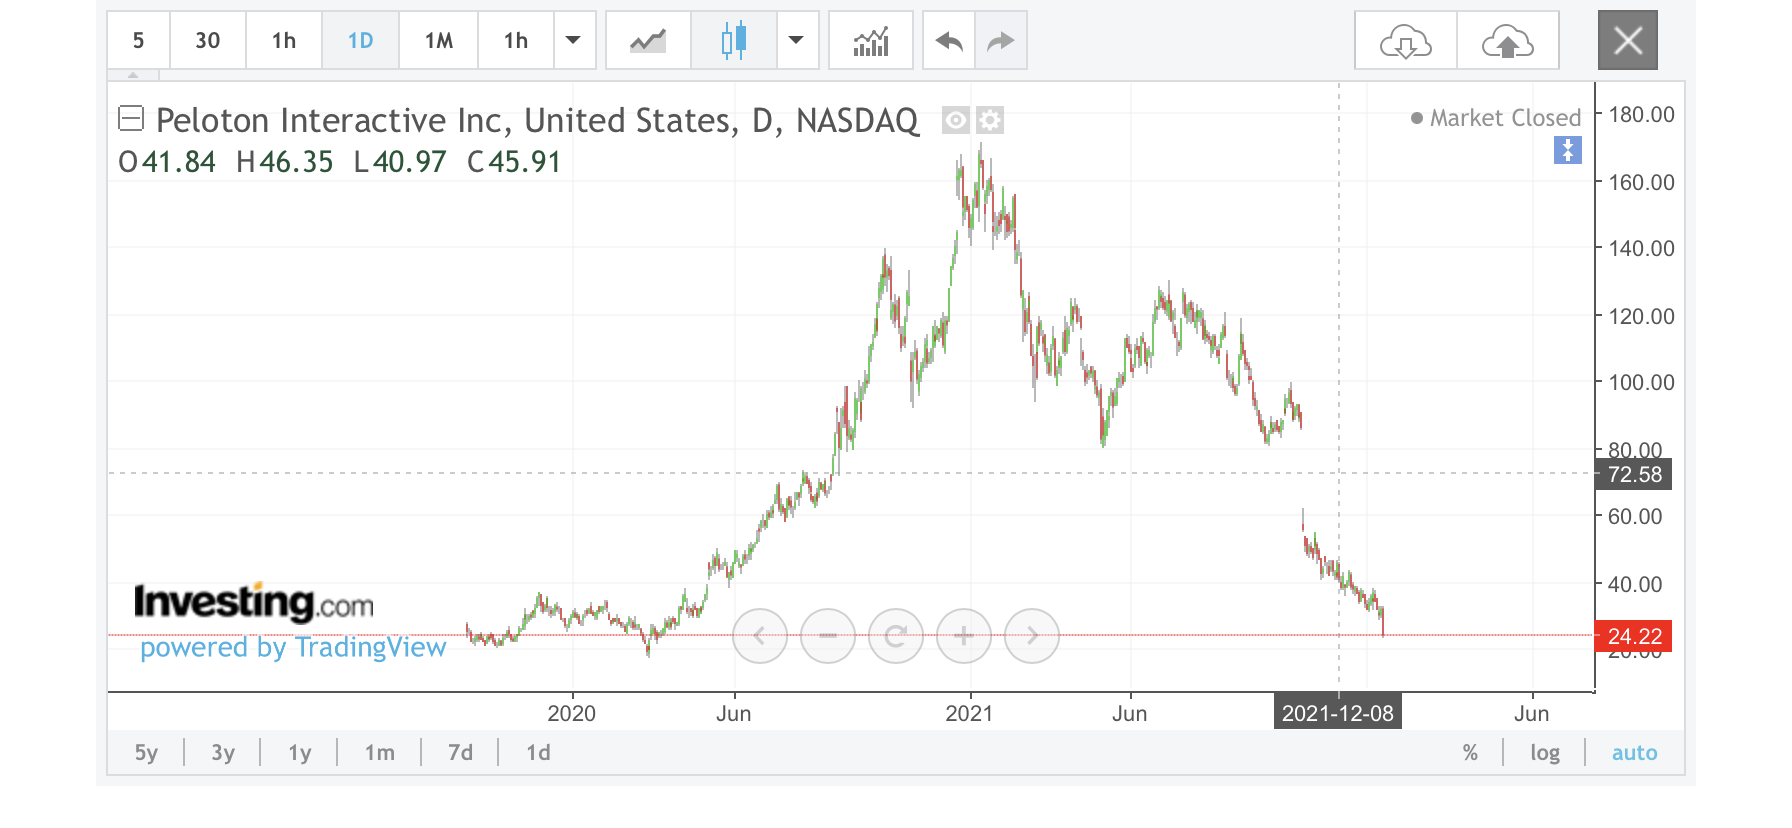This screenshot has width=1792, height=828.
Task: Click the 60.00 price axis label
Action: (x=1635, y=517)
